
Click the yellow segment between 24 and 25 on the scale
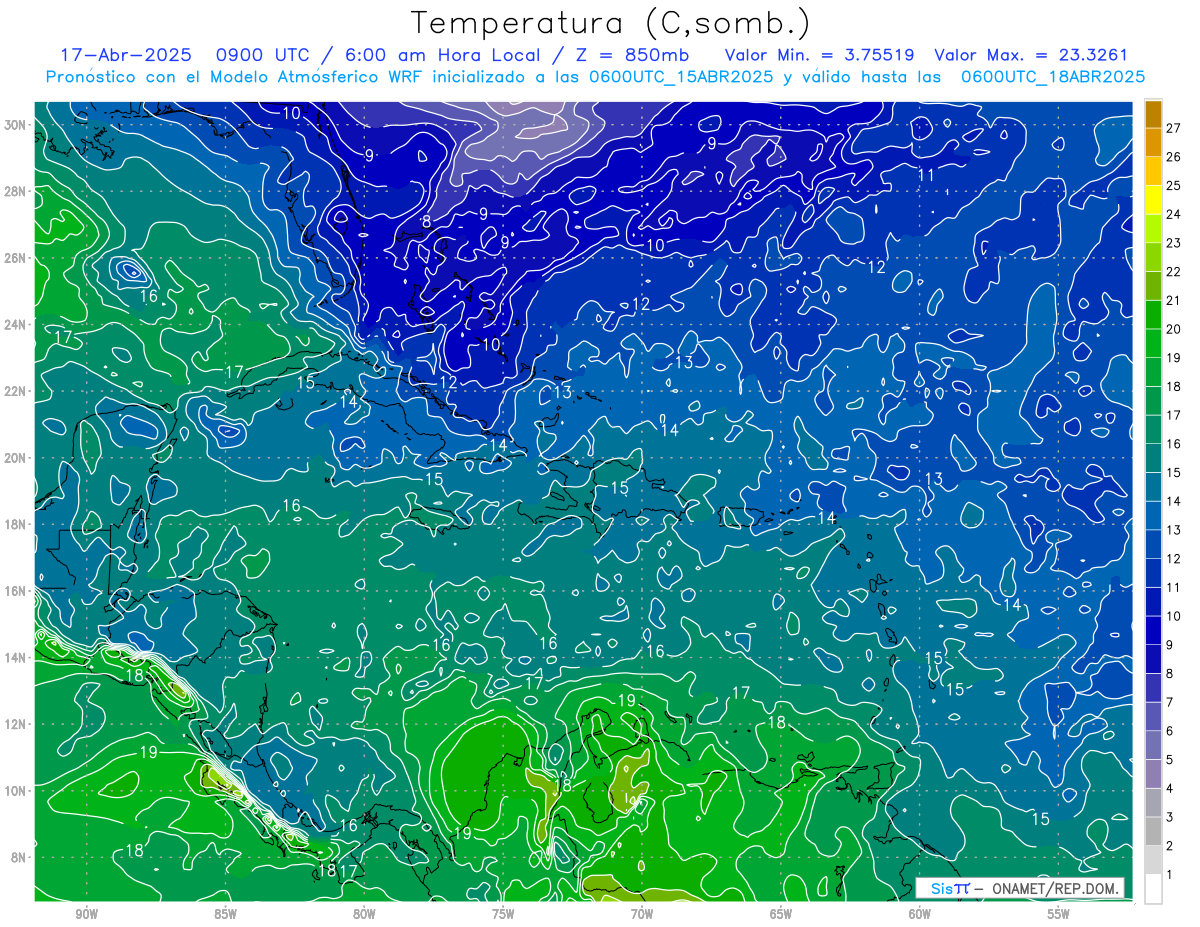pyautogui.click(x=1153, y=200)
